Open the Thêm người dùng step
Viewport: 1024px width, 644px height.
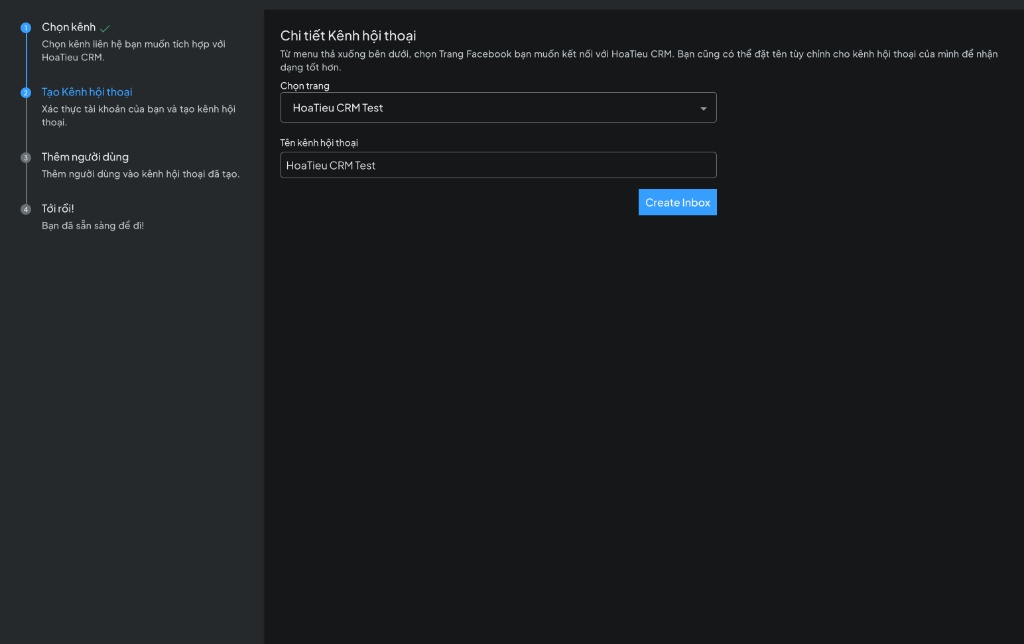[84, 157]
